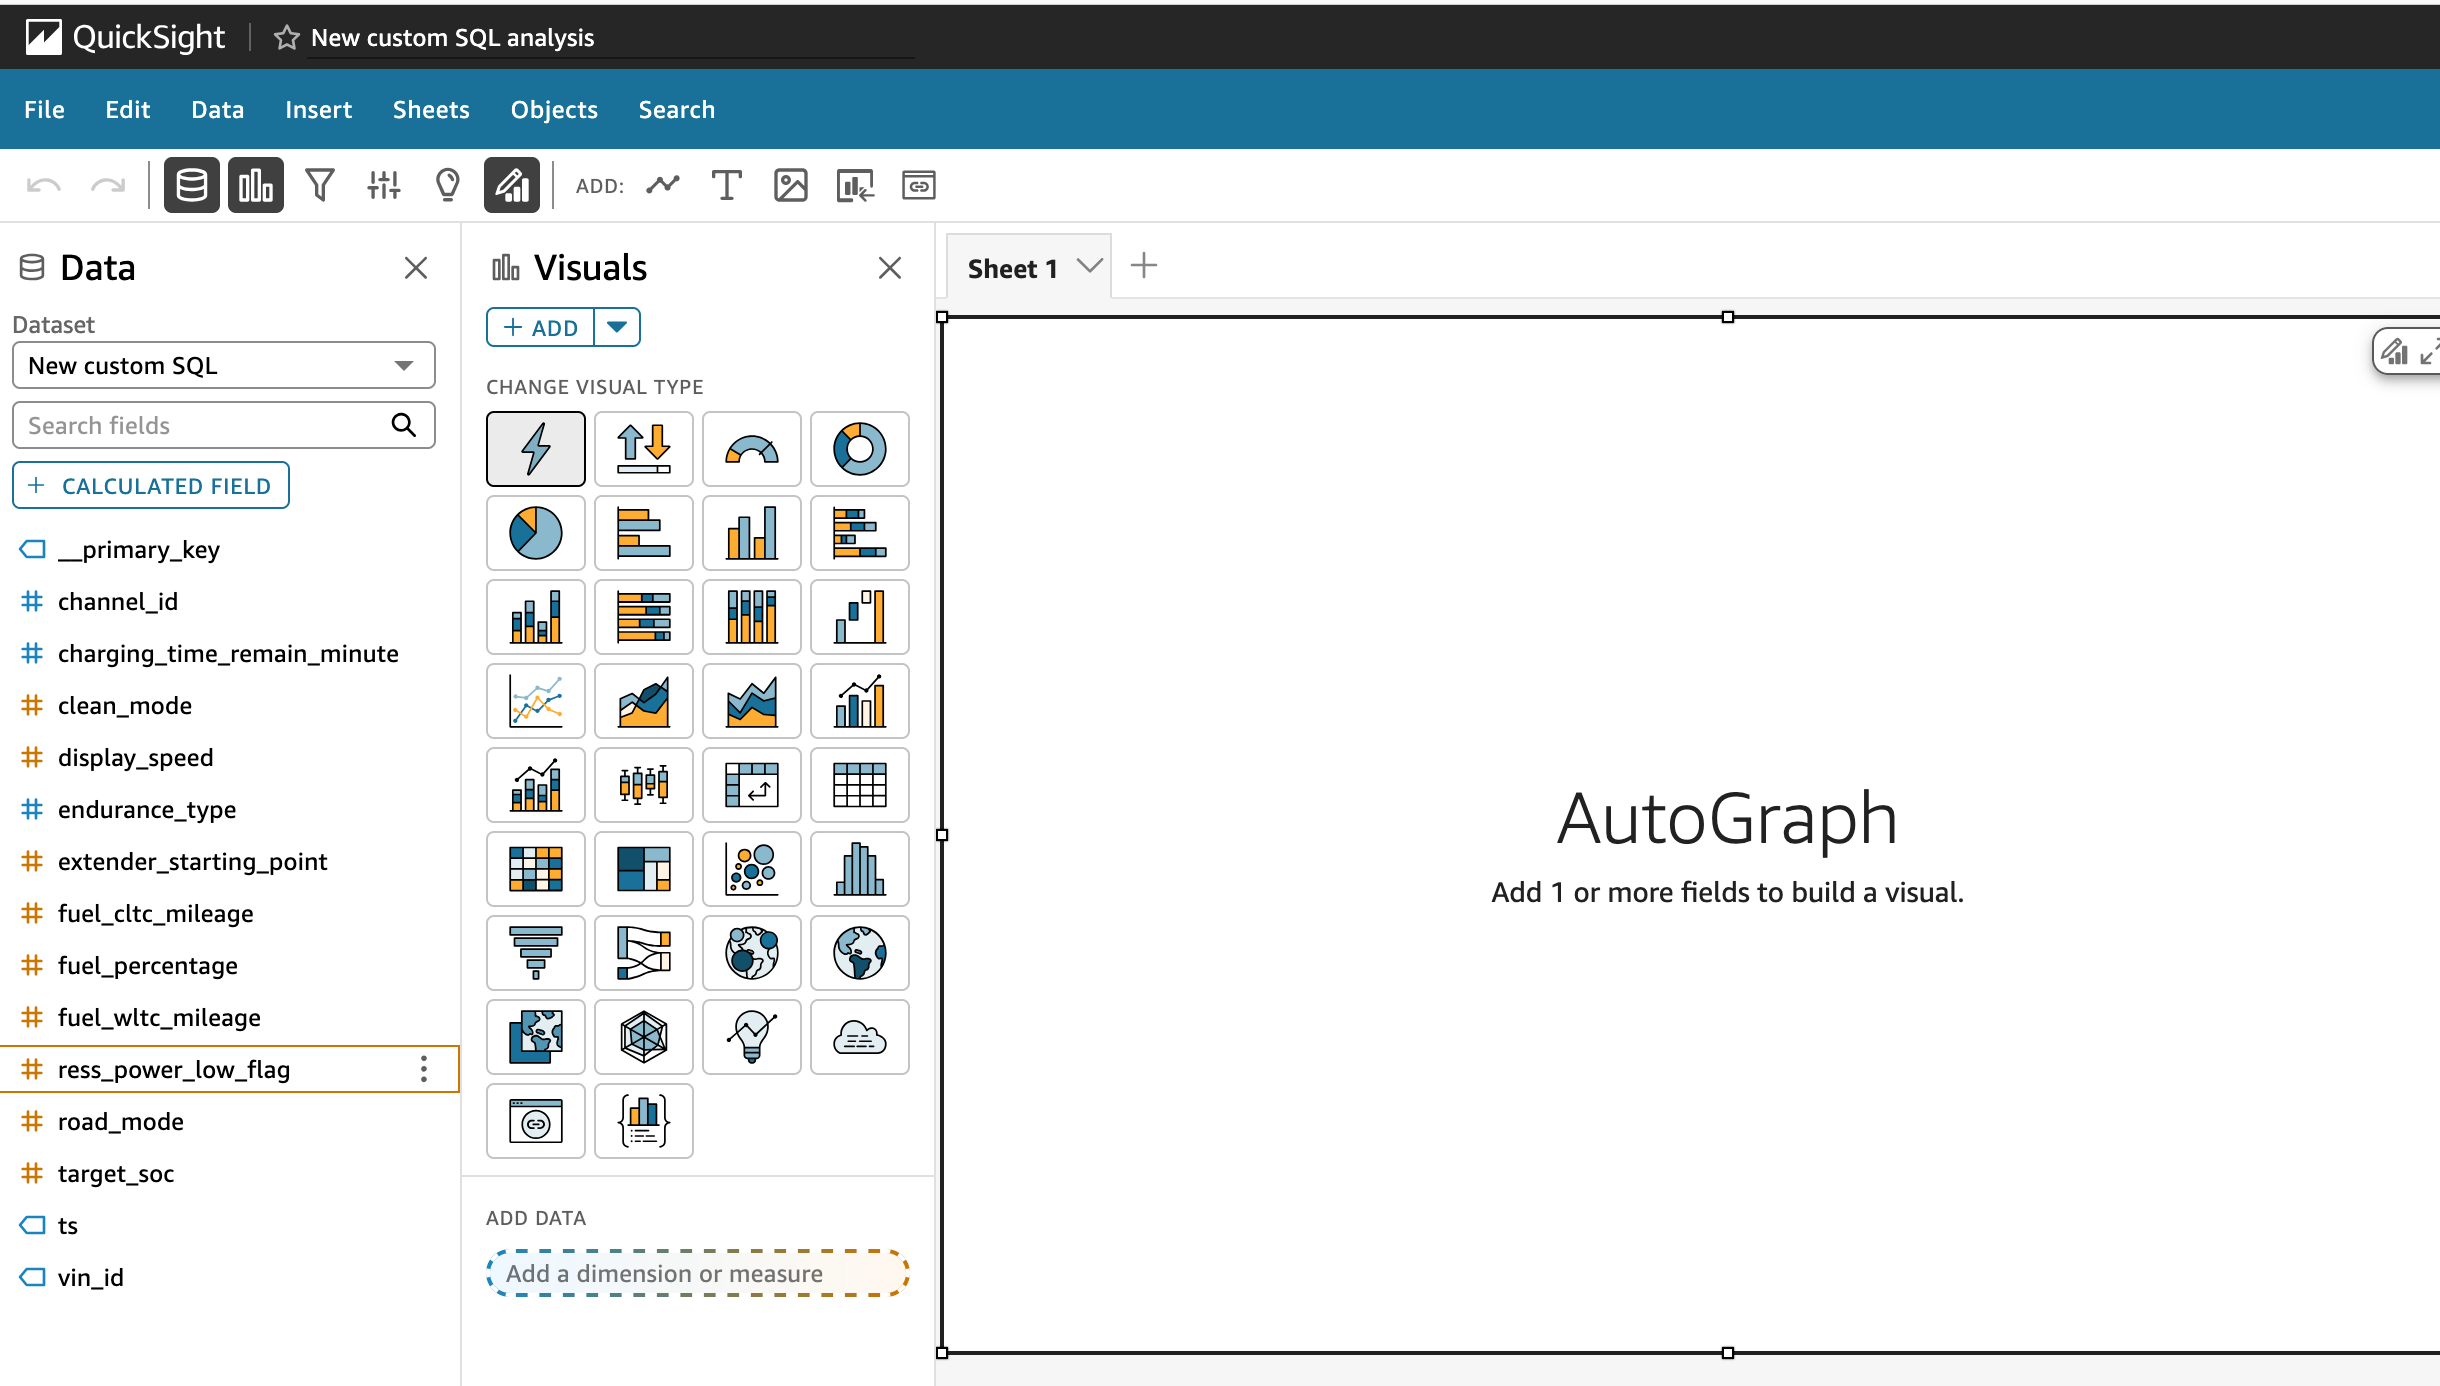This screenshot has height=1386, width=2440.
Task: Choose the funnel chart visual
Action: [x=535, y=953]
